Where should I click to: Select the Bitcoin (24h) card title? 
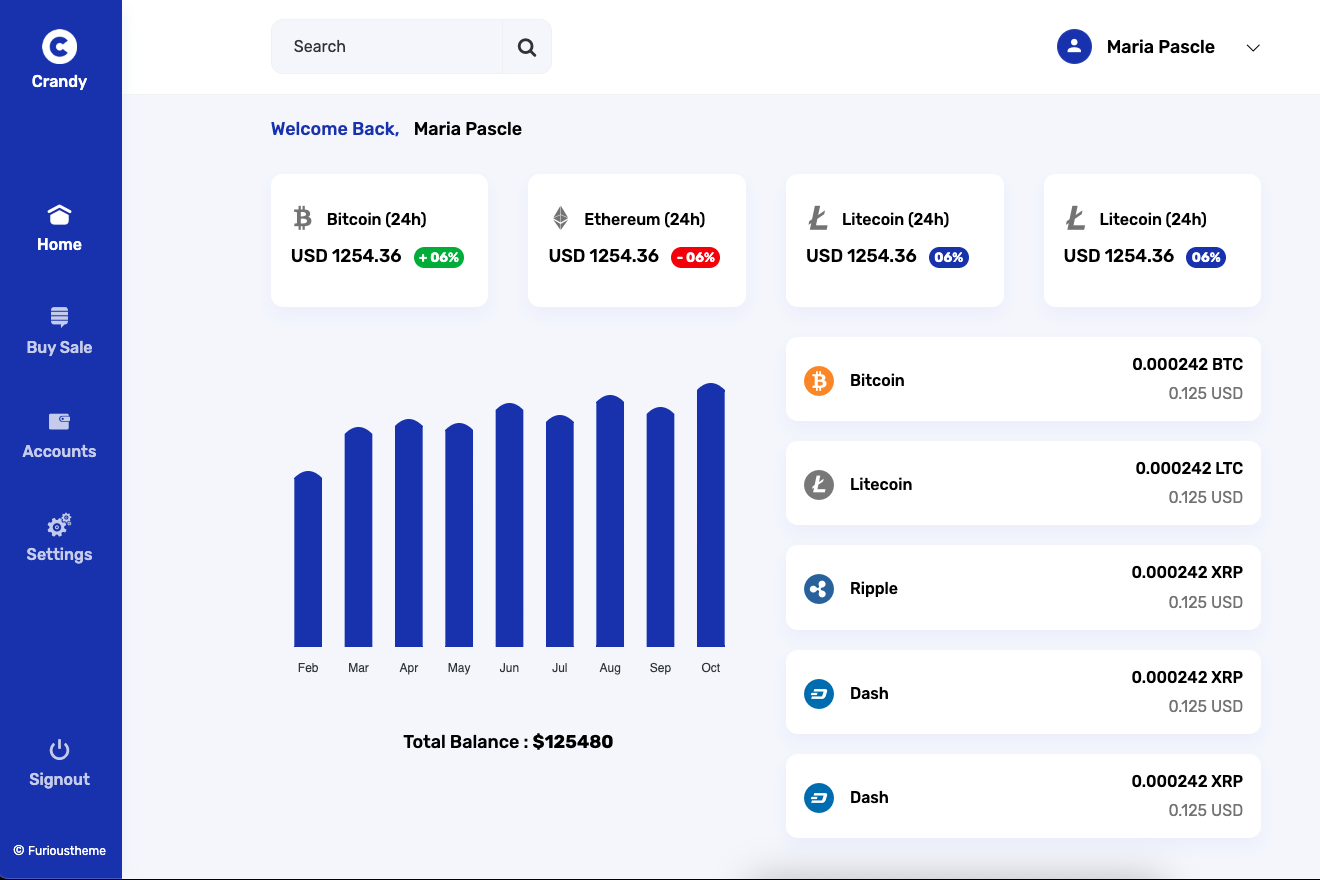(x=377, y=219)
